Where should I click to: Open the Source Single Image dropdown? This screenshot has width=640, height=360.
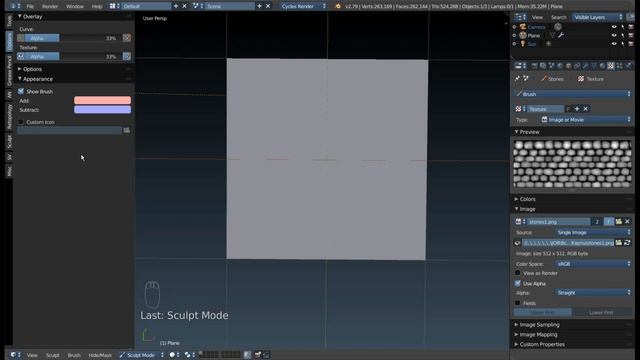[593, 232]
